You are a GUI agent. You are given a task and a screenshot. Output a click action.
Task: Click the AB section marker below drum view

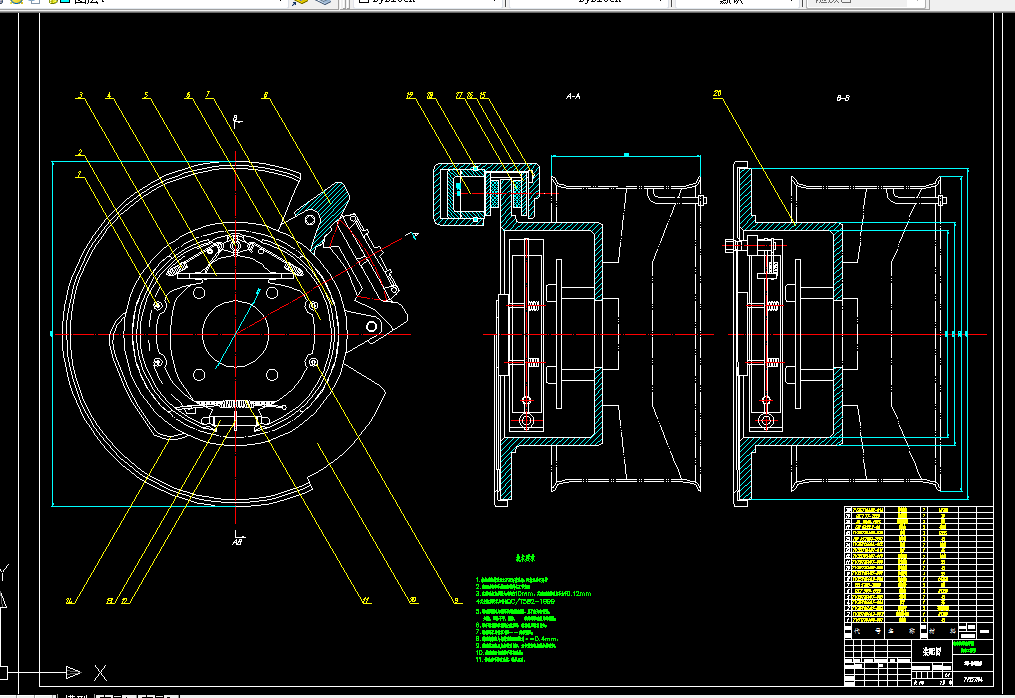tap(237, 540)
